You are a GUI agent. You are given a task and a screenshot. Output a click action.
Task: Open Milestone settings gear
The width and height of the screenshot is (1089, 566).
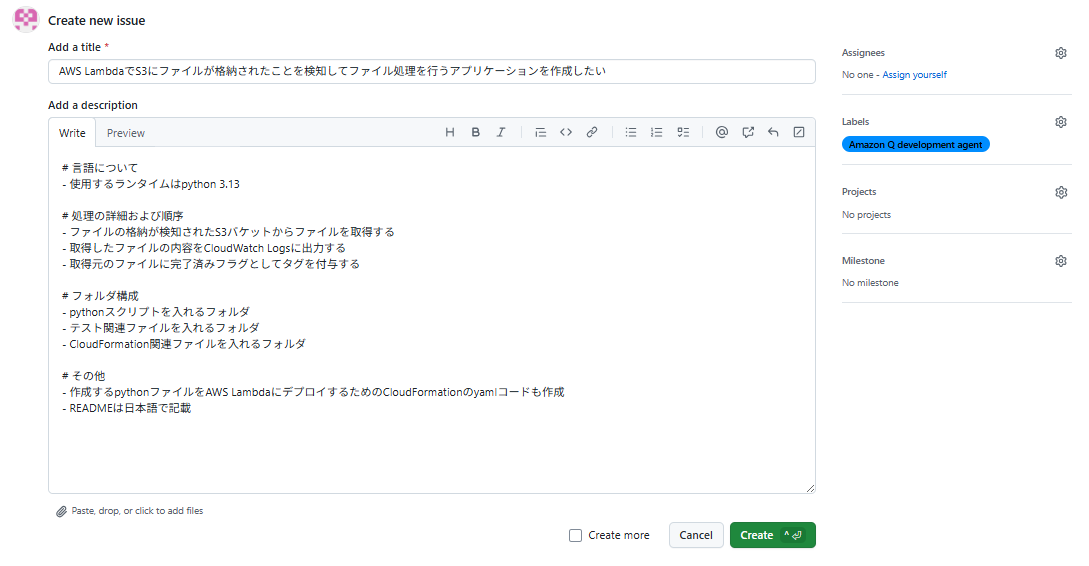click(x=1061, y=261)
